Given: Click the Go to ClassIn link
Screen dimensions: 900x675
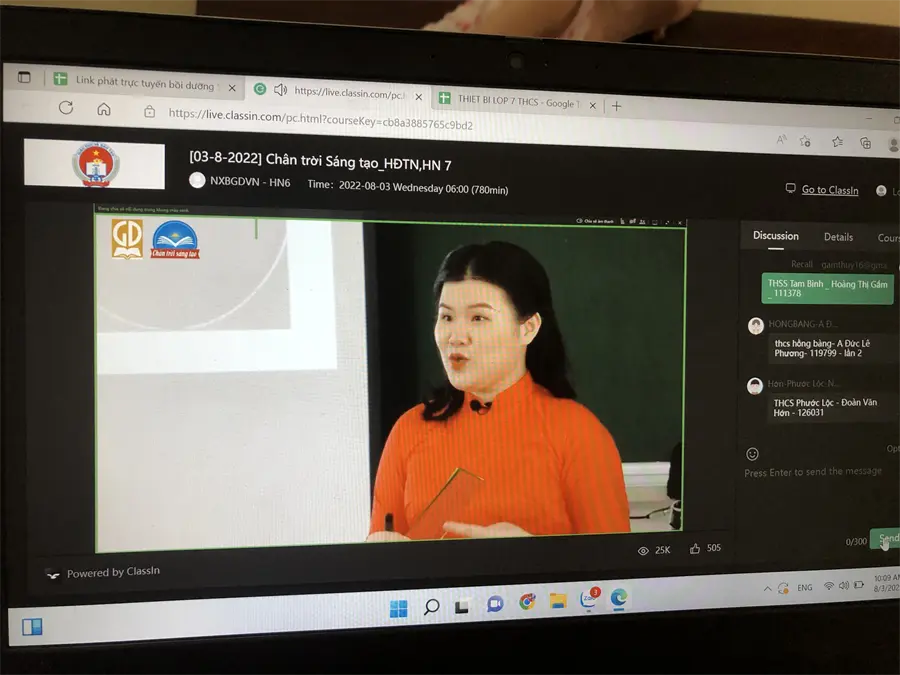Looking at the screenshot, I should click(829, 190).
